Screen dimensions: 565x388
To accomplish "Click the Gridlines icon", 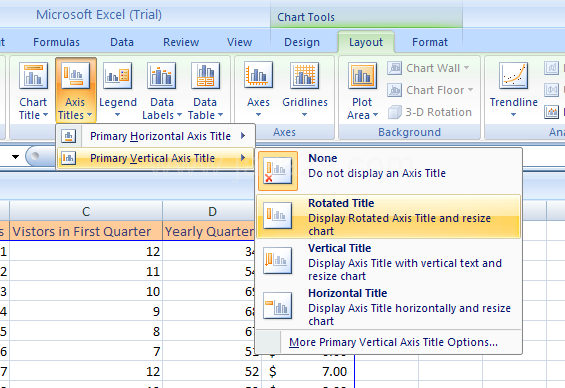I will pos(304,75).
